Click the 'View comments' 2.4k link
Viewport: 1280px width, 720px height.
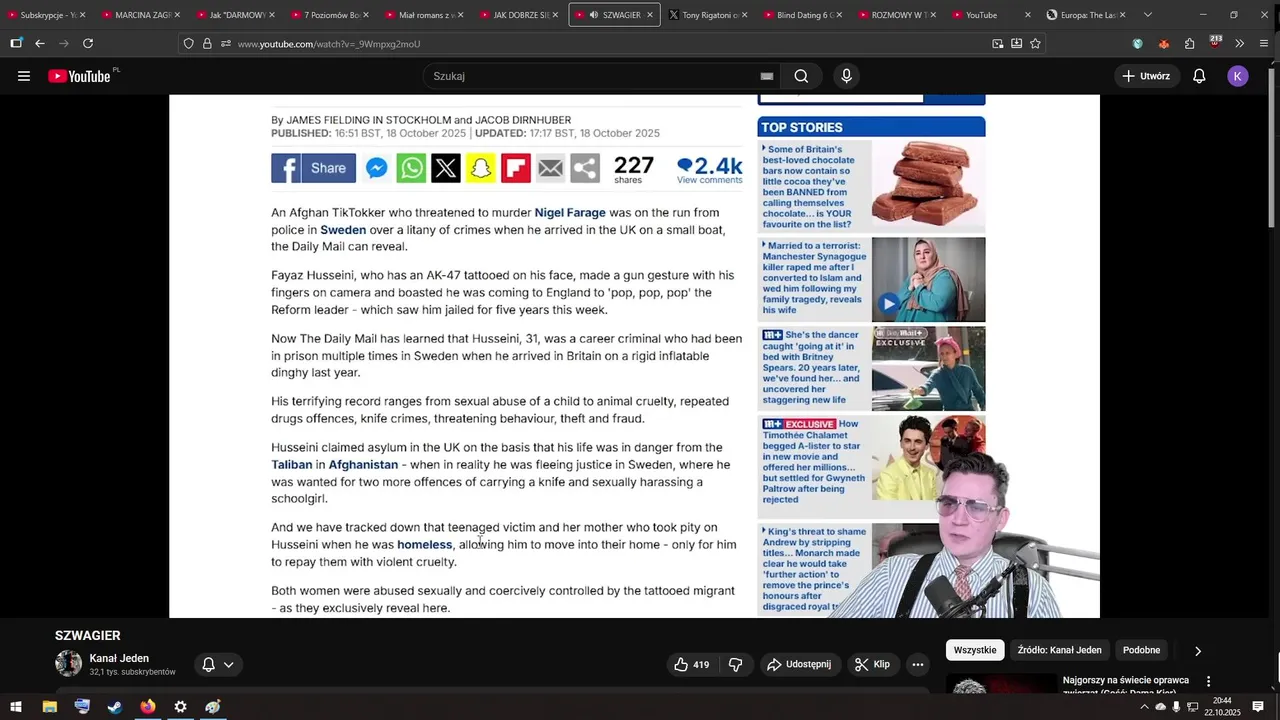pos(709,170)
